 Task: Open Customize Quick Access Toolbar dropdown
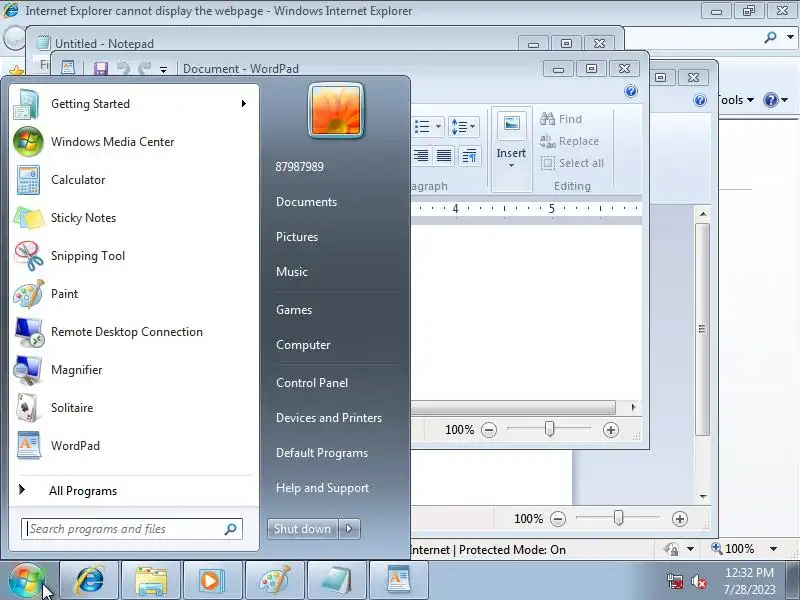click(163, 69)
